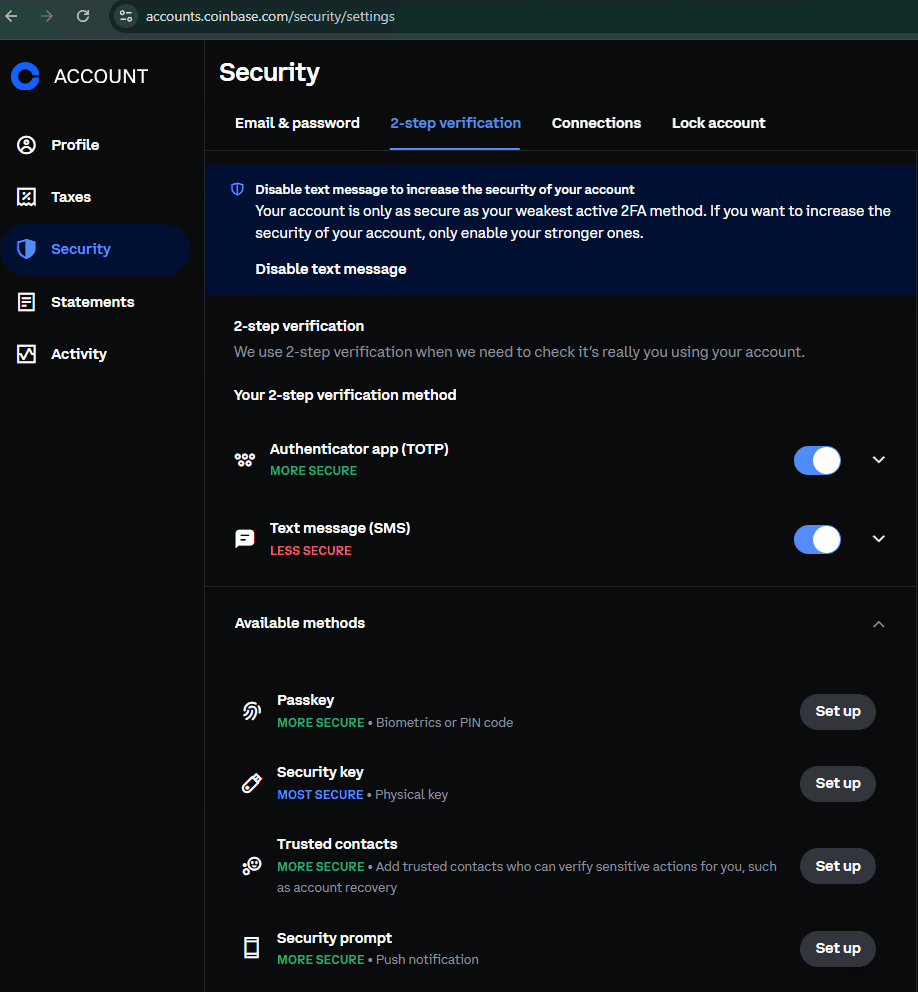
Task: Disable the Authenticator app (TOTP) toggle
Action: [817, 460]
